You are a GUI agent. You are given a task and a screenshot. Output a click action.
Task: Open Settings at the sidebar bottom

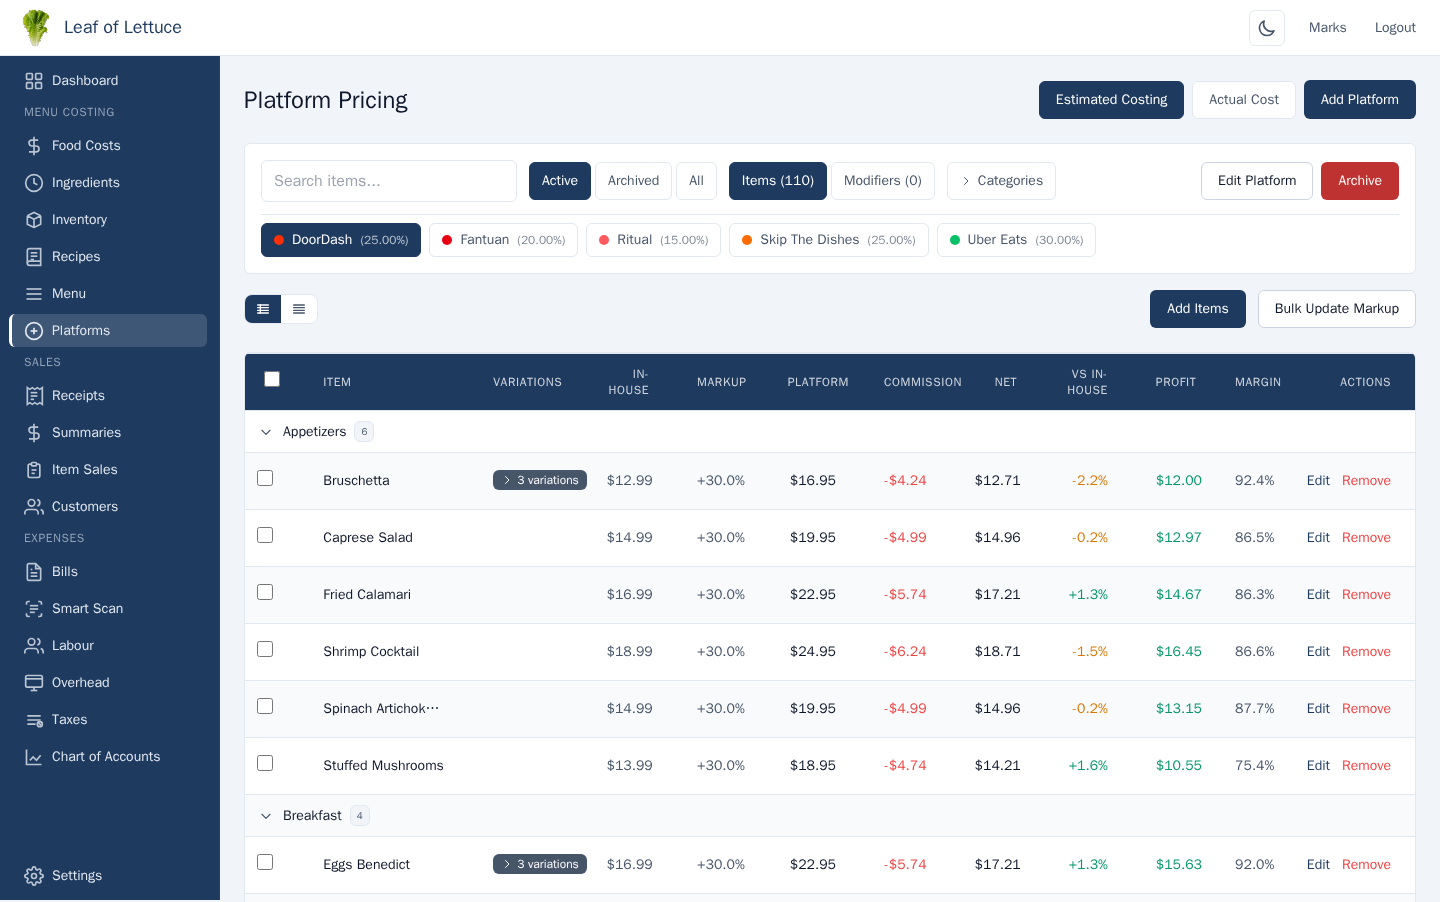tap(77, 875)
